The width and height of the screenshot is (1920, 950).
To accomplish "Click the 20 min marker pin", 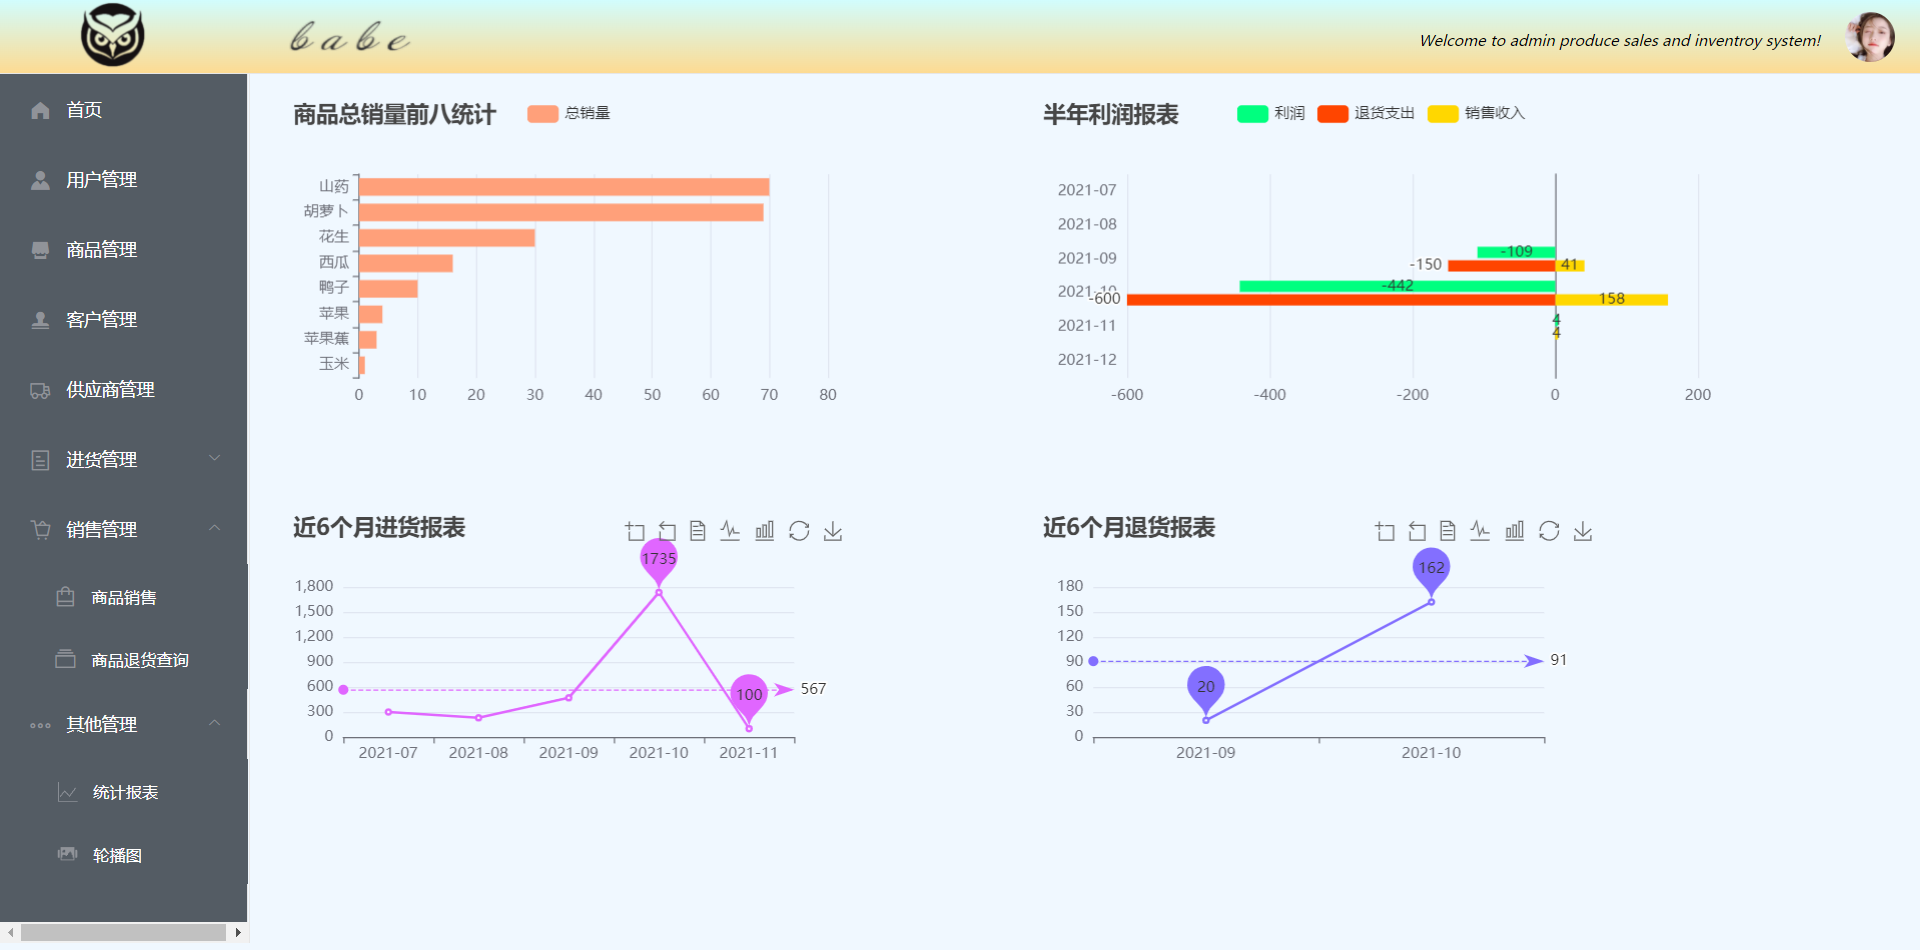I will 1206,688.
